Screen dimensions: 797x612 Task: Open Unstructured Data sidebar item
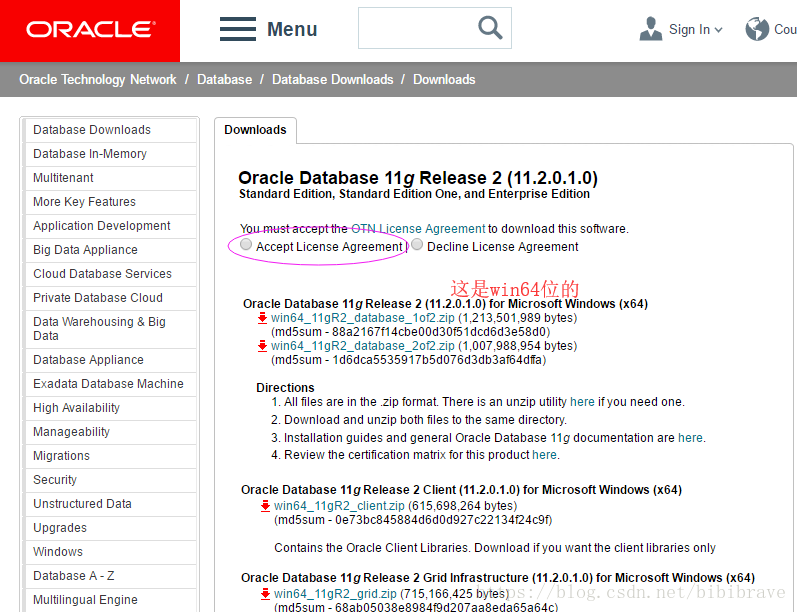point(110,504)
